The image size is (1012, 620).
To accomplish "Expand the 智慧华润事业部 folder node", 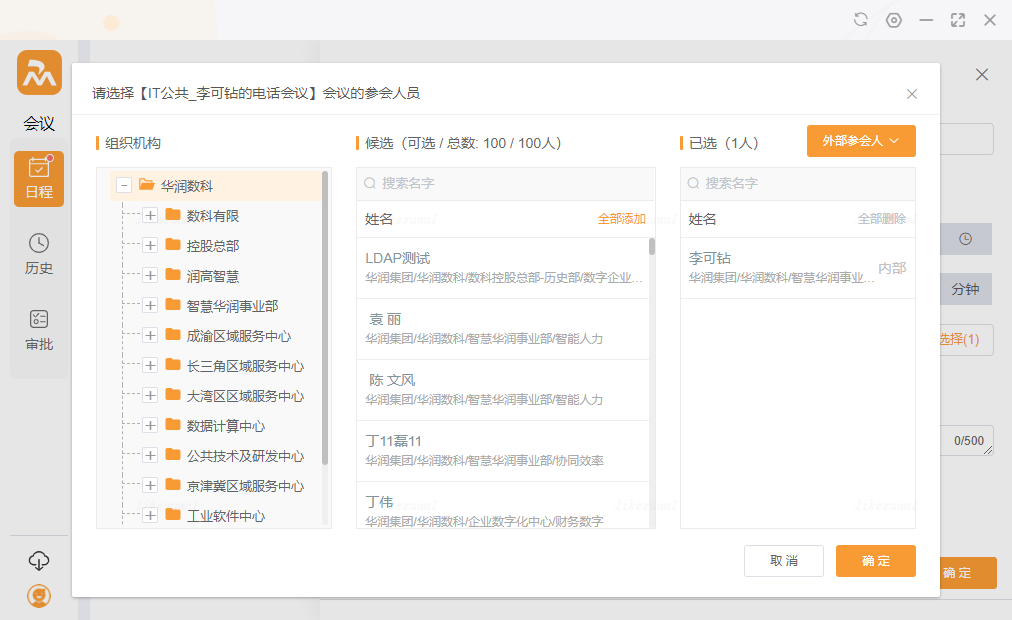I will [150, 305].
